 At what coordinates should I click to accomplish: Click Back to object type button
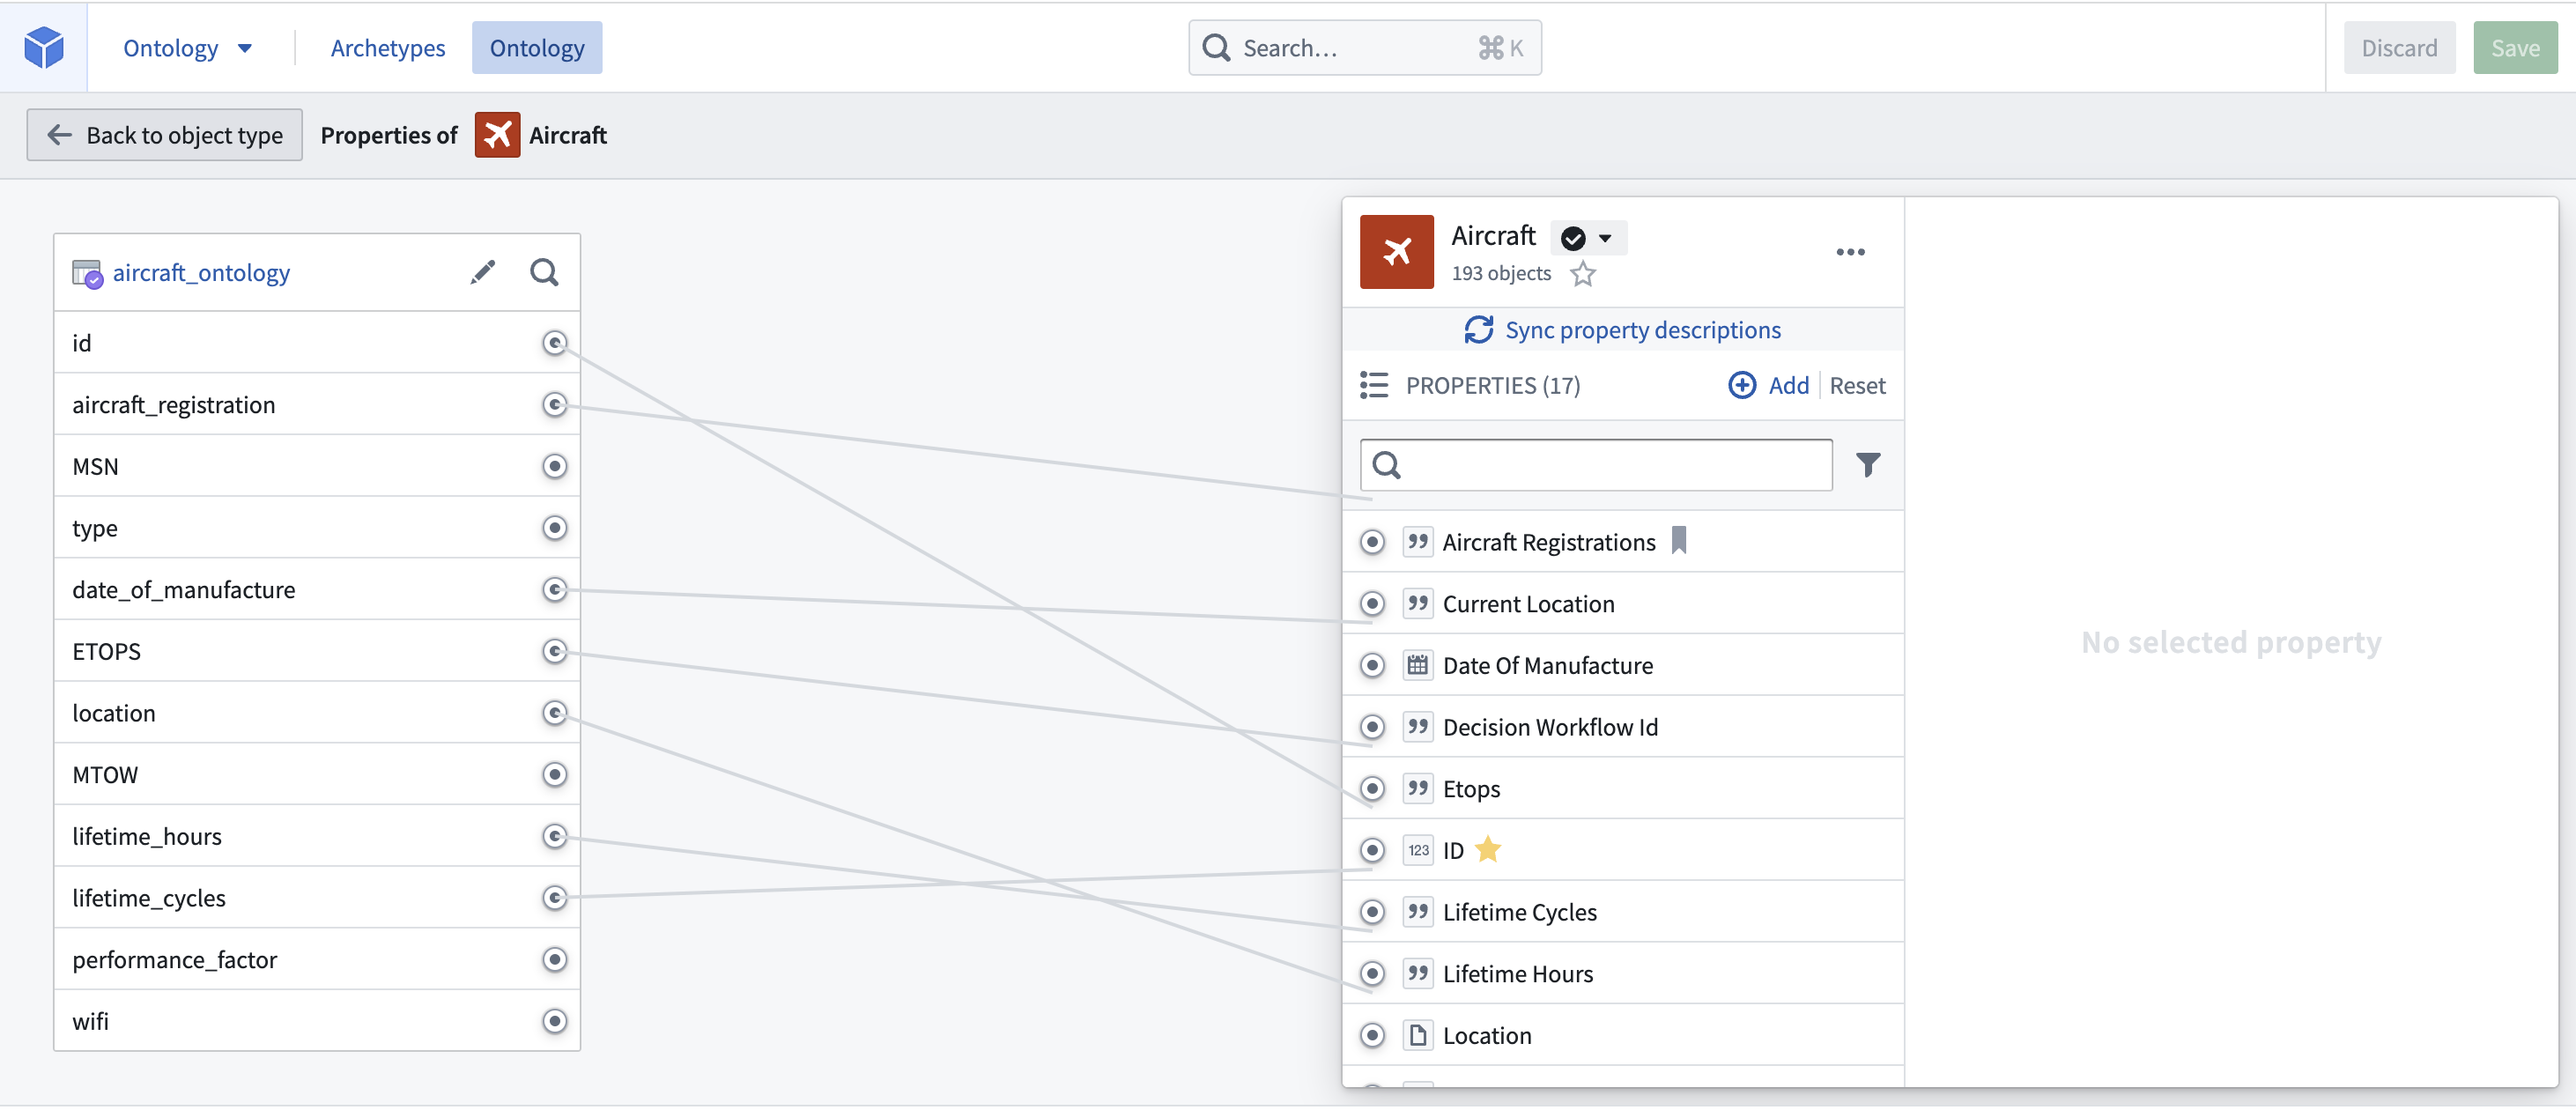[x=165, y=135]
